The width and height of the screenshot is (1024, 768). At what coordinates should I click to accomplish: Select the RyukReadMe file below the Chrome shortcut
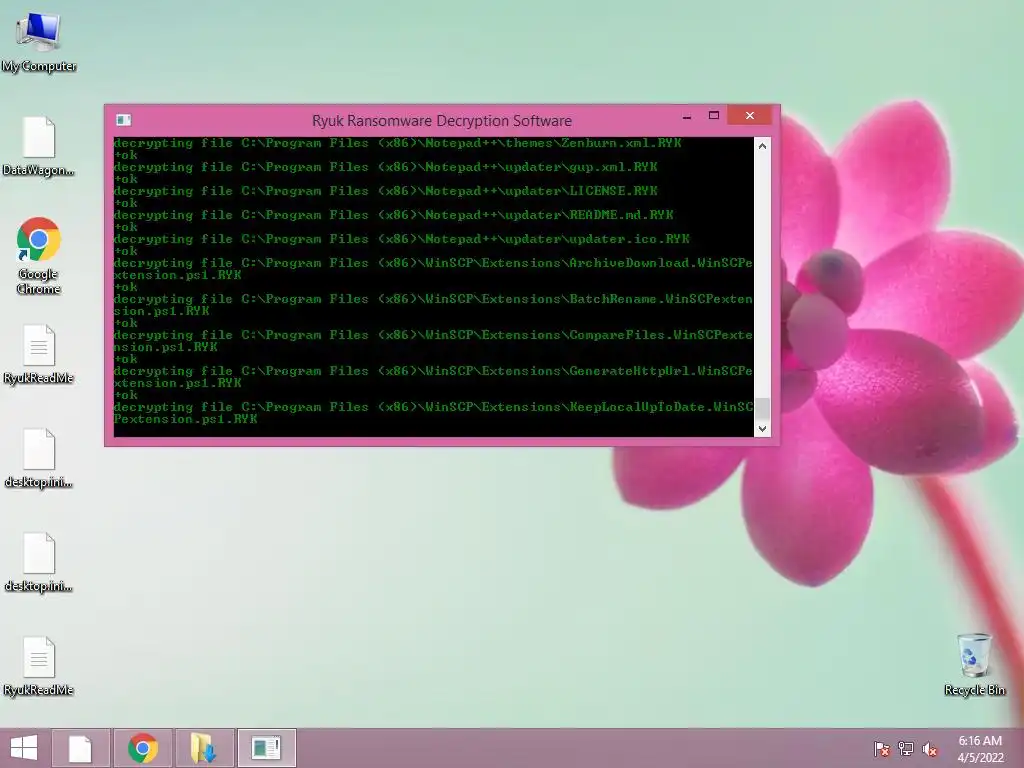[39, 355]
